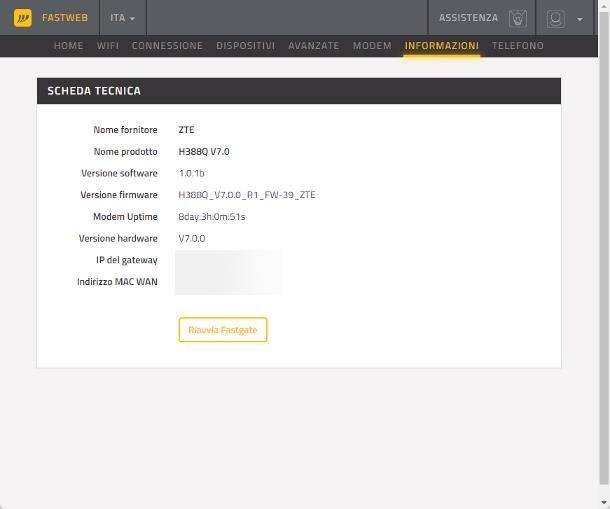Image resolution: width=610 pixels, height=509 pixels.
Task: Click the Fastweb yellow logo icon
Action: 23,18
